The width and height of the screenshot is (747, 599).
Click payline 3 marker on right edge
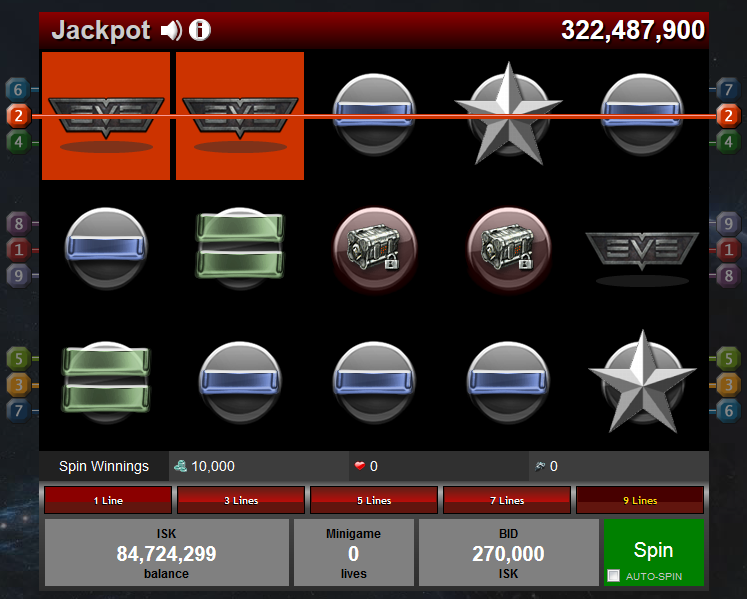(x=728, y=385)
